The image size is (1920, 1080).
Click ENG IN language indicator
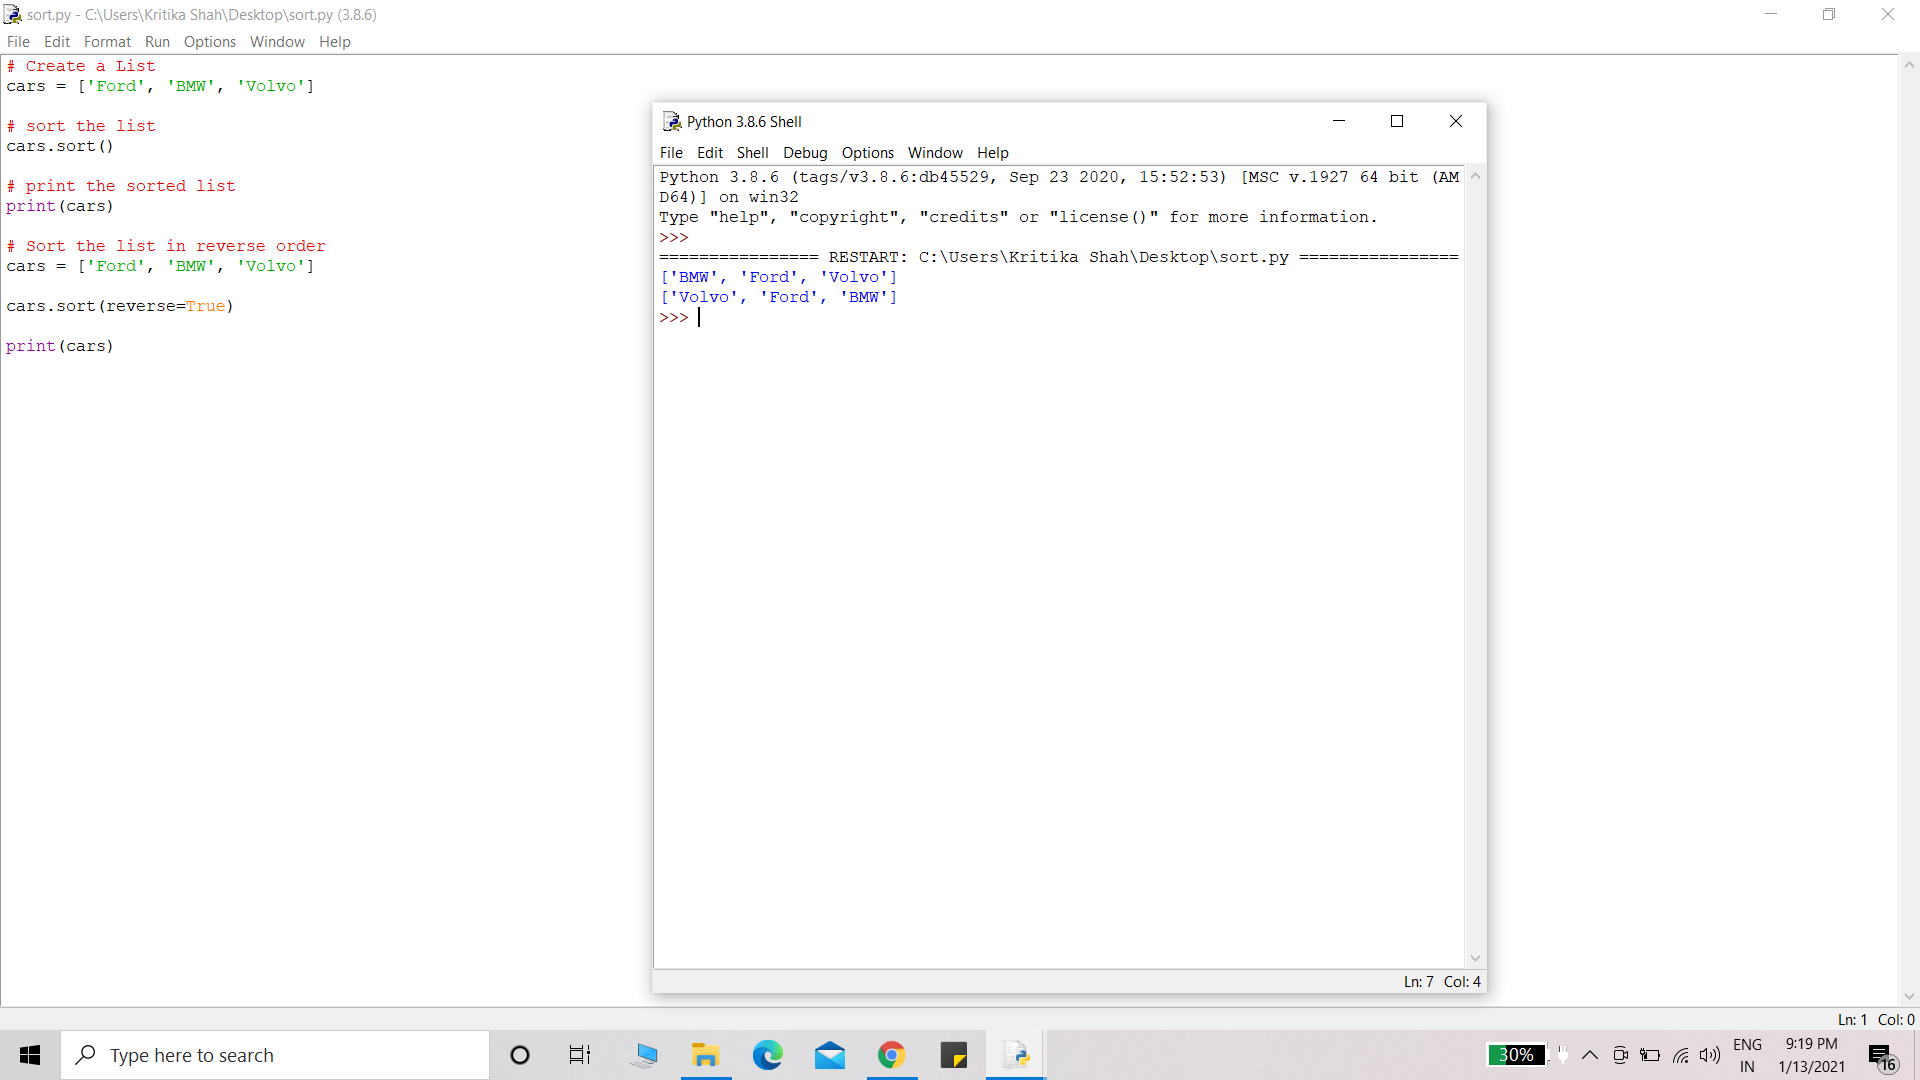tap(1747, 1055)
